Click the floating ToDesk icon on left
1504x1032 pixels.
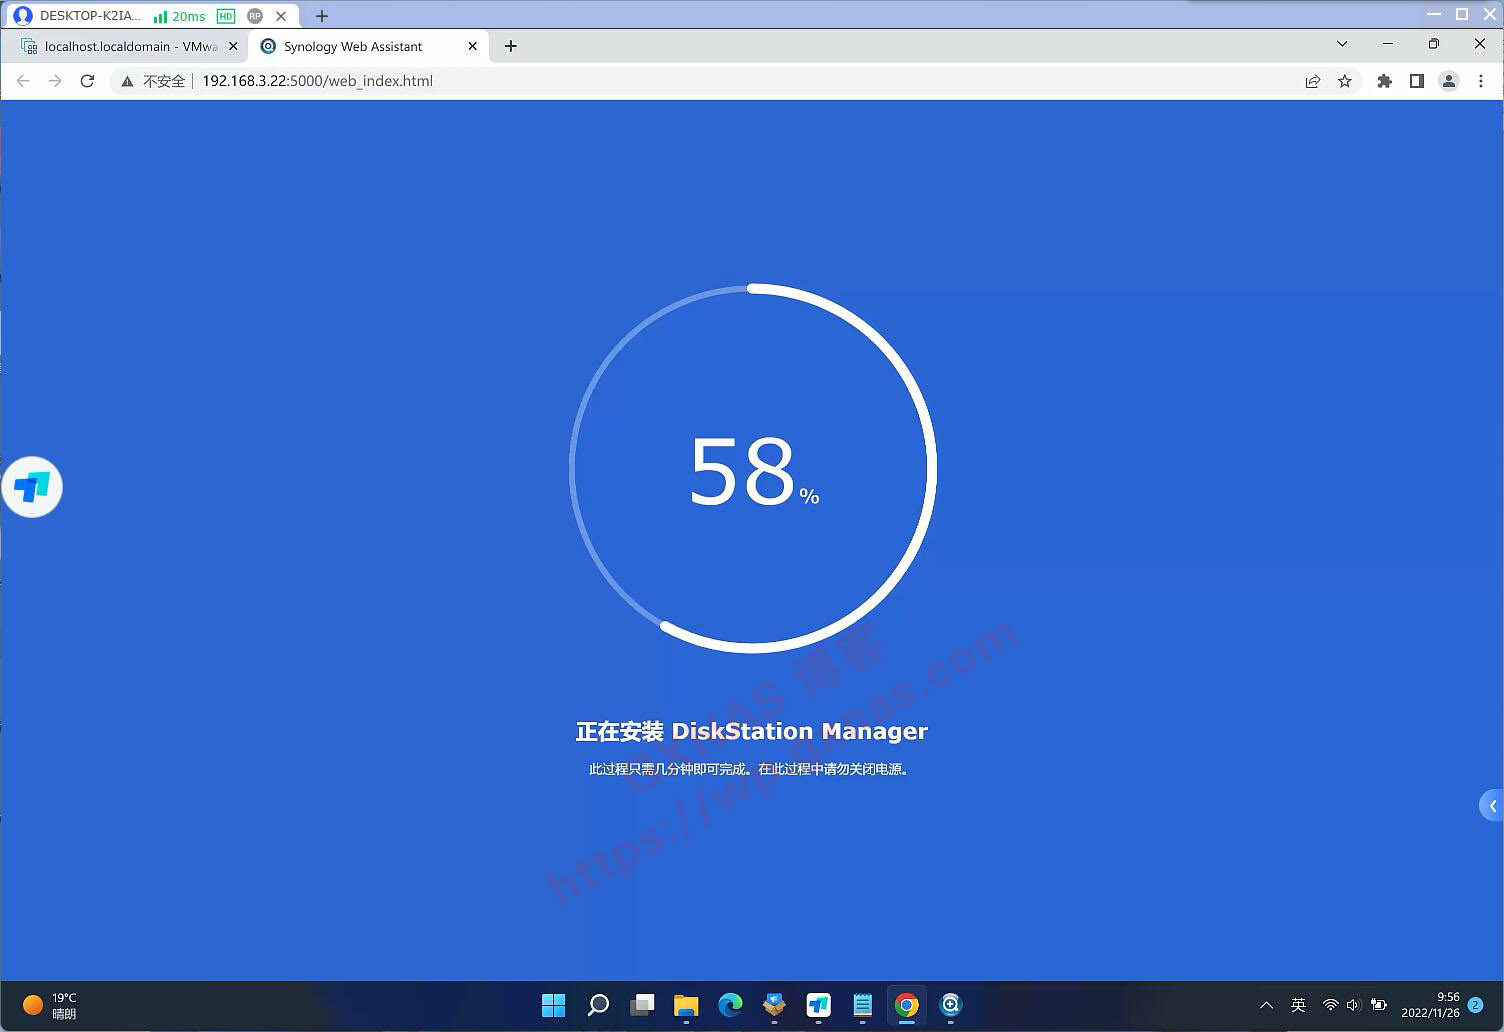point(32,487)
